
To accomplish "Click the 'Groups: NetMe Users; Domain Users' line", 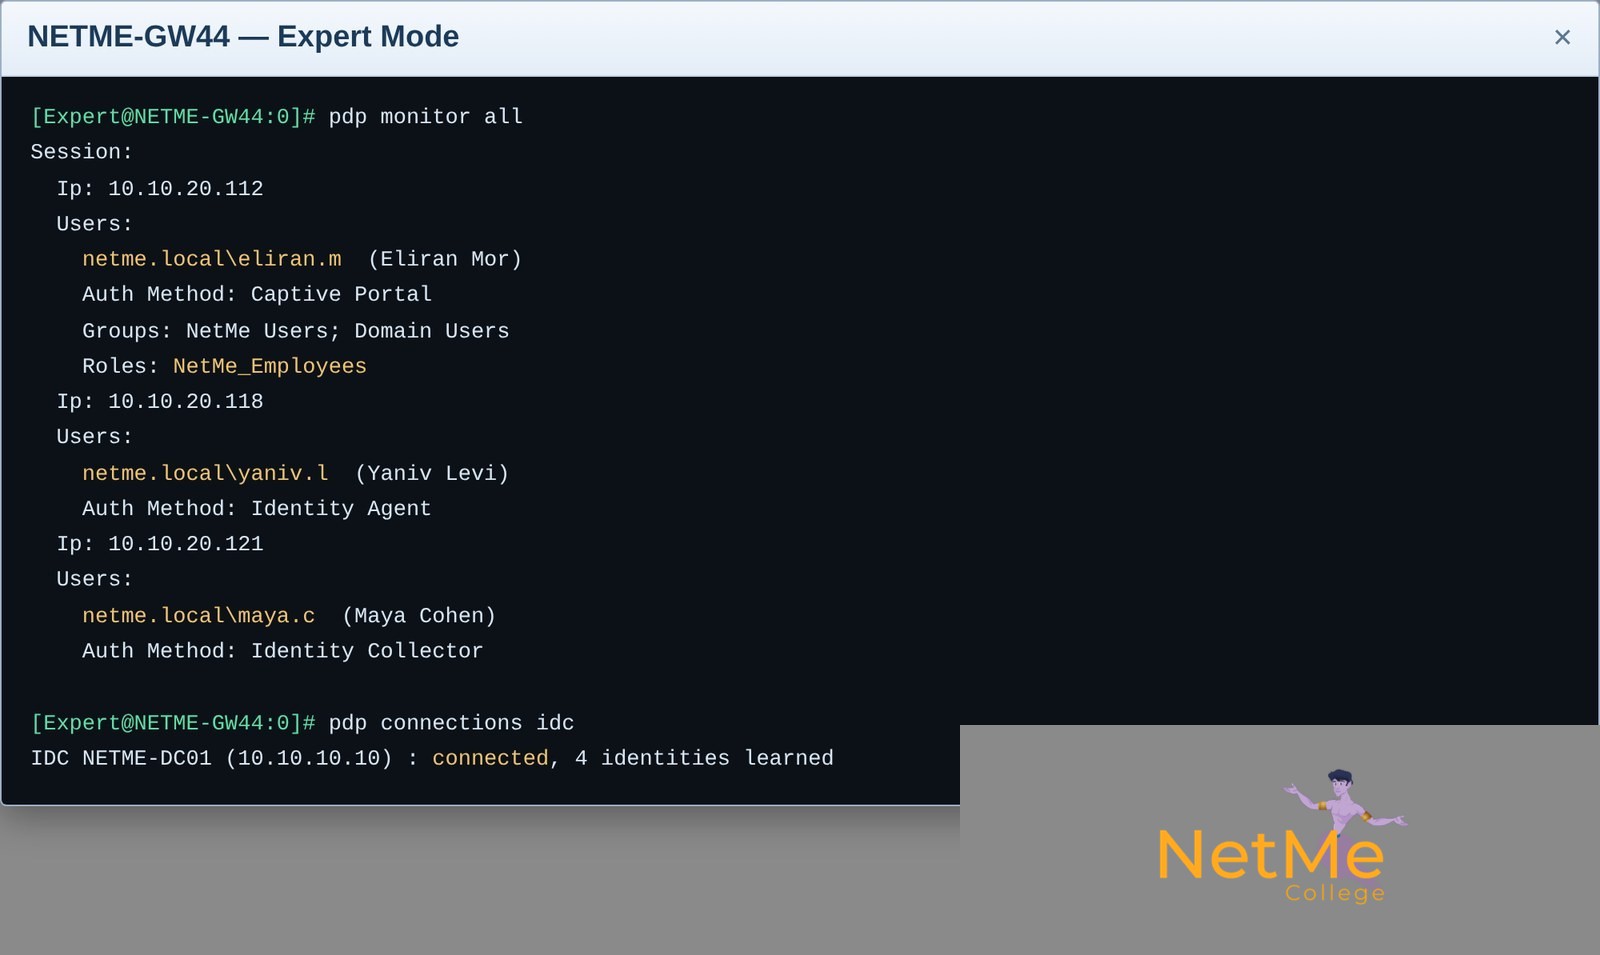I will coord(296,330).
